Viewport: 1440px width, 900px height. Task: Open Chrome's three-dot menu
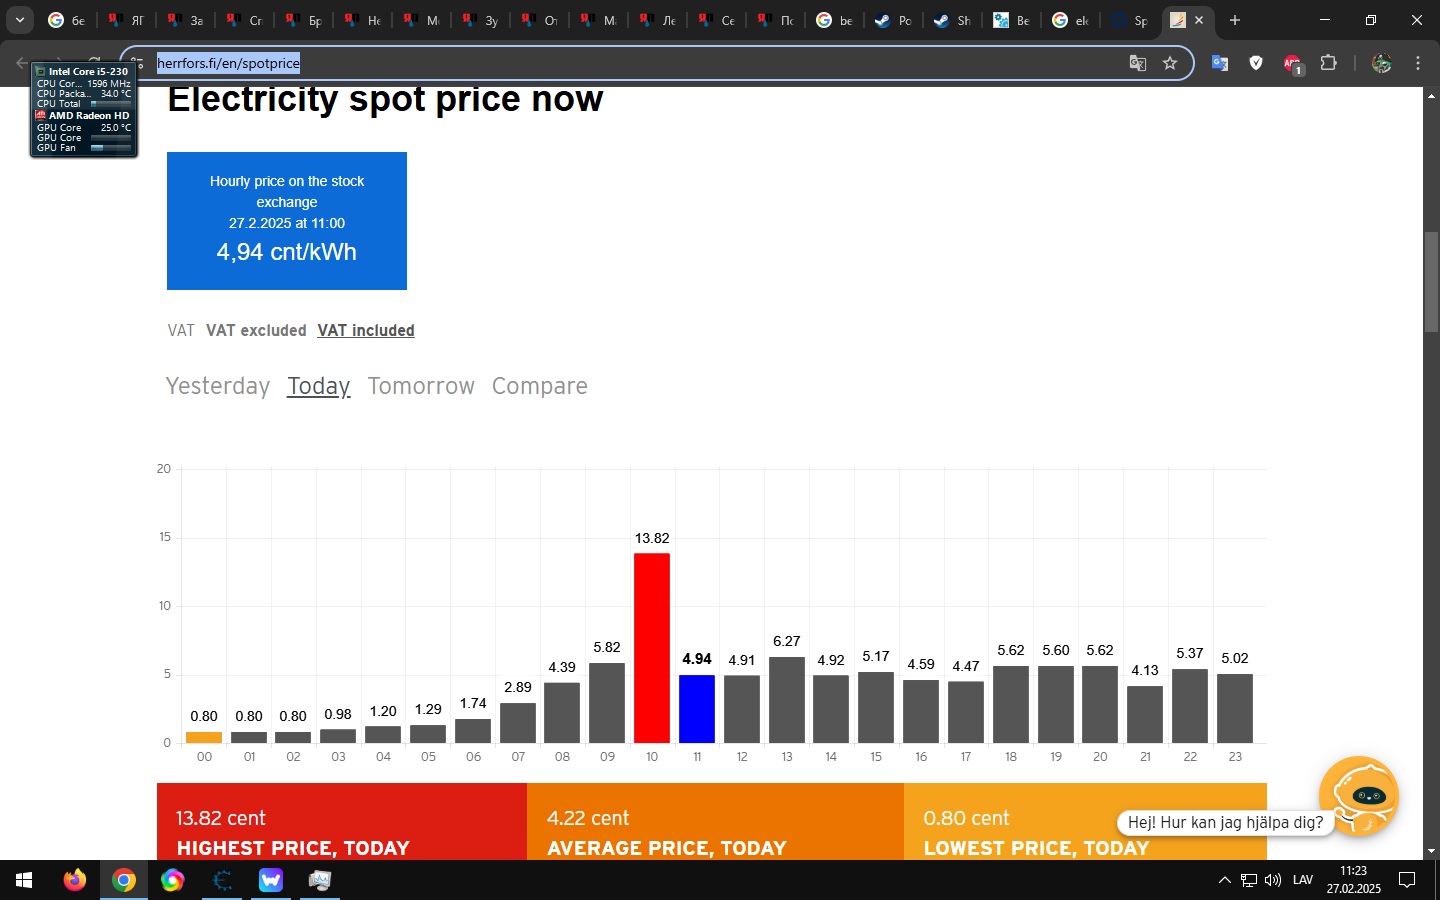point(1418,63)
